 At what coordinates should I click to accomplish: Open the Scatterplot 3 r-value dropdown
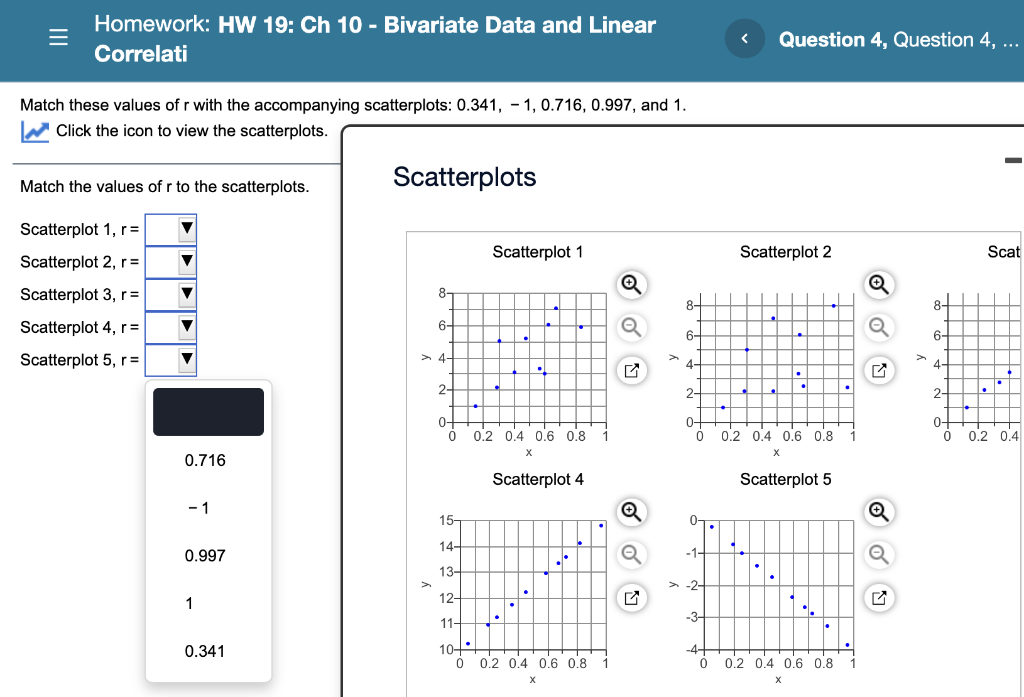click(x=170, y=294)
